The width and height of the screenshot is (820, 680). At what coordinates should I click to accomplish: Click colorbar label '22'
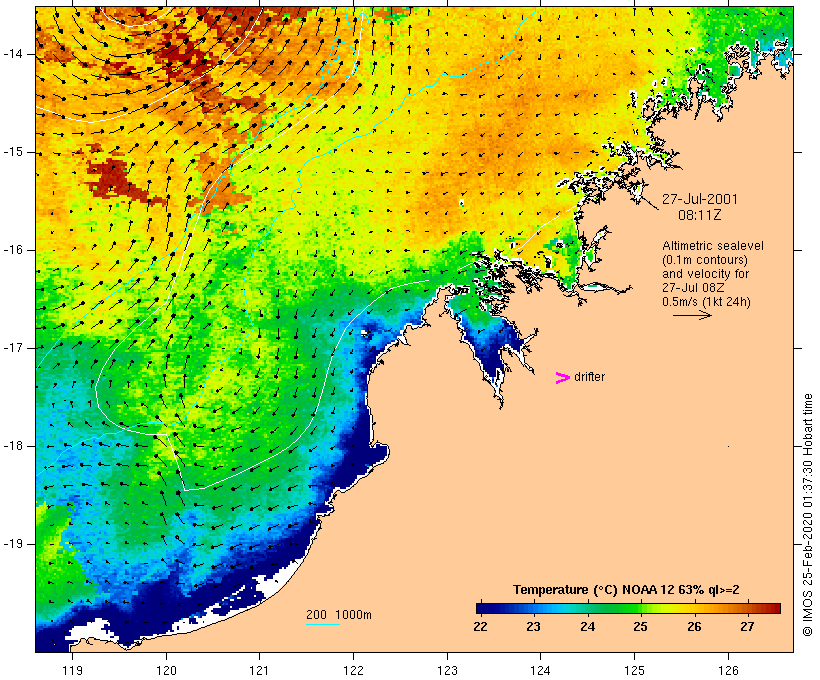[x=480, y=627]
